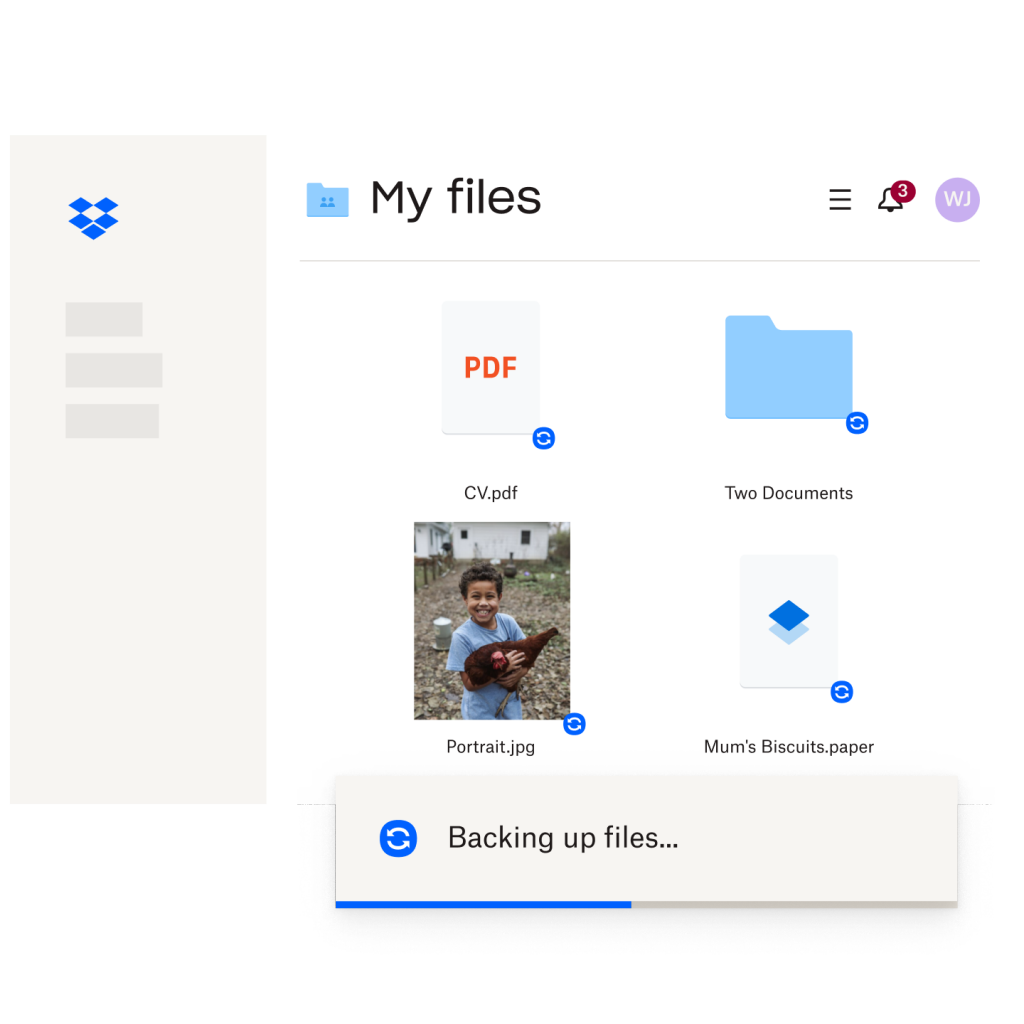Click the sync icon in the Backing up toast
Image resolution: width=1024 pixels, height=1024 pixels.
coord(398,838)
